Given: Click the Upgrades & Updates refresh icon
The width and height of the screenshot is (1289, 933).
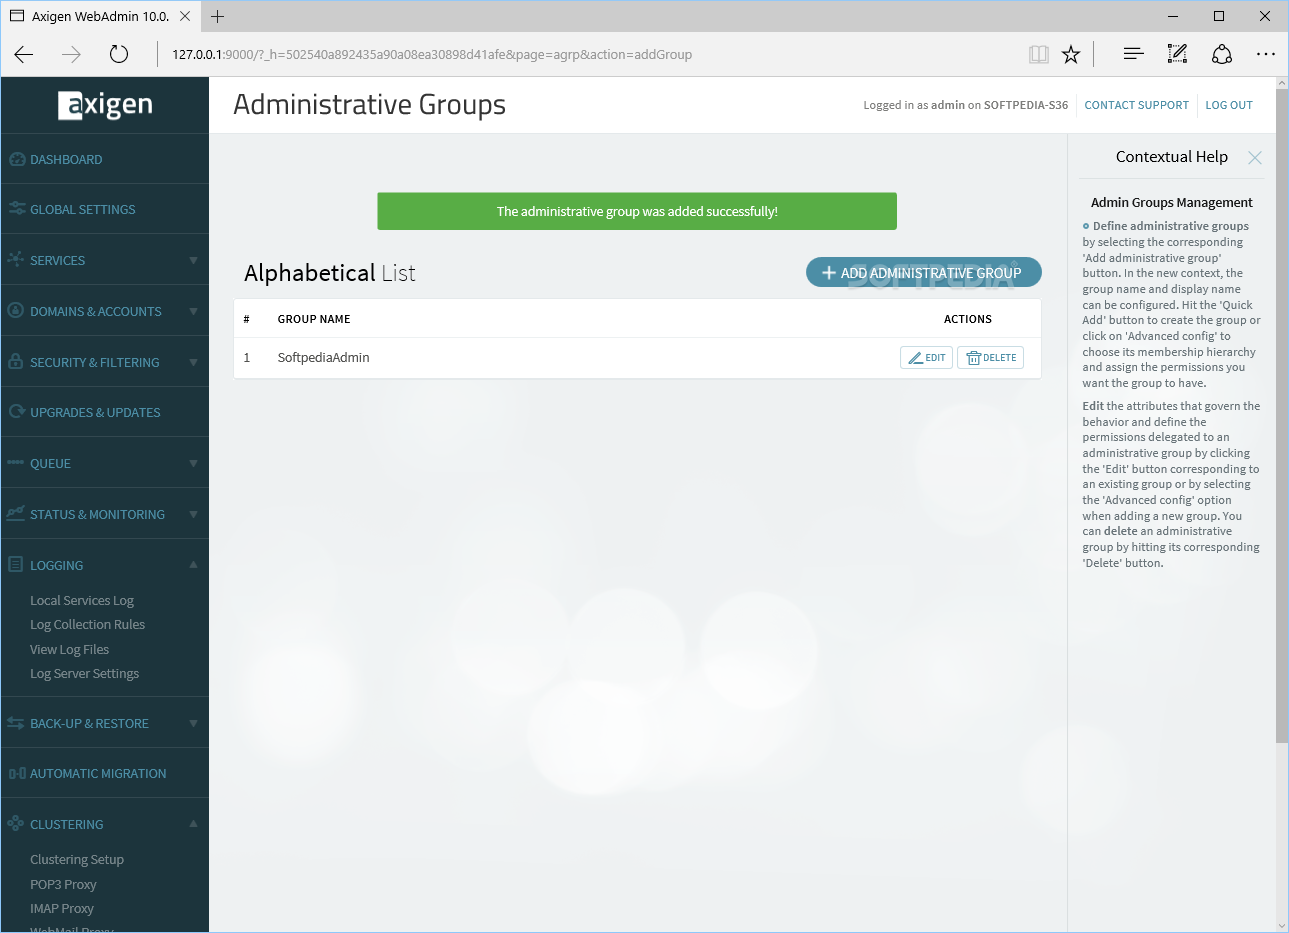Looking at the screenshot, I should [x=16, y=412].
